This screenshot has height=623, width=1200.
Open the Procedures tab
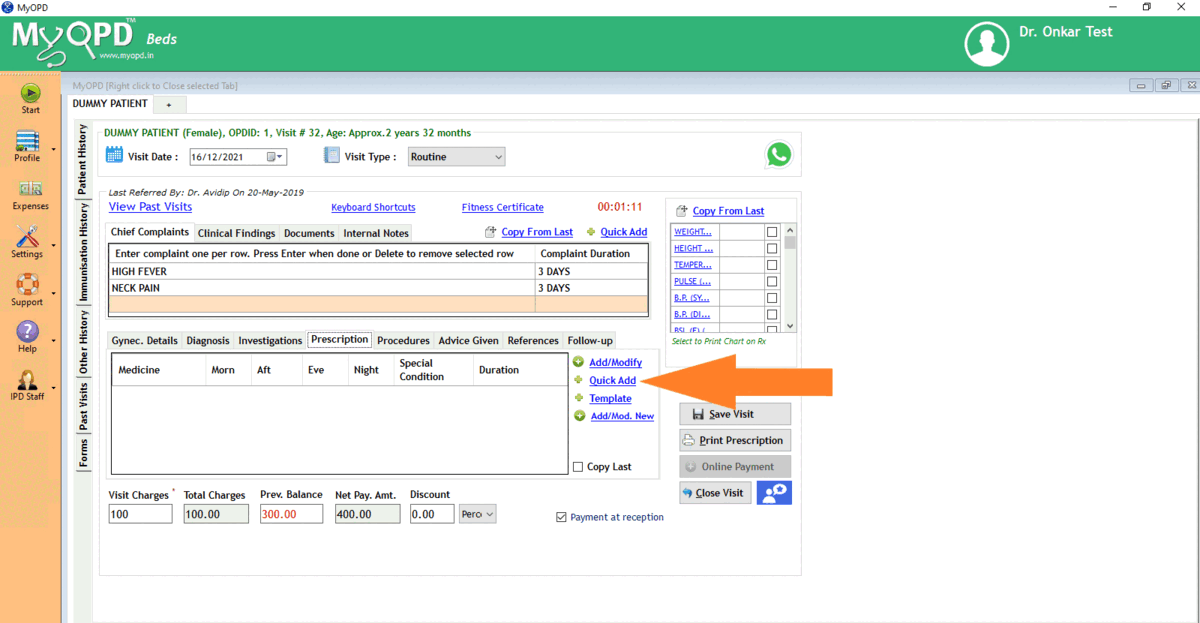(403, 341)
